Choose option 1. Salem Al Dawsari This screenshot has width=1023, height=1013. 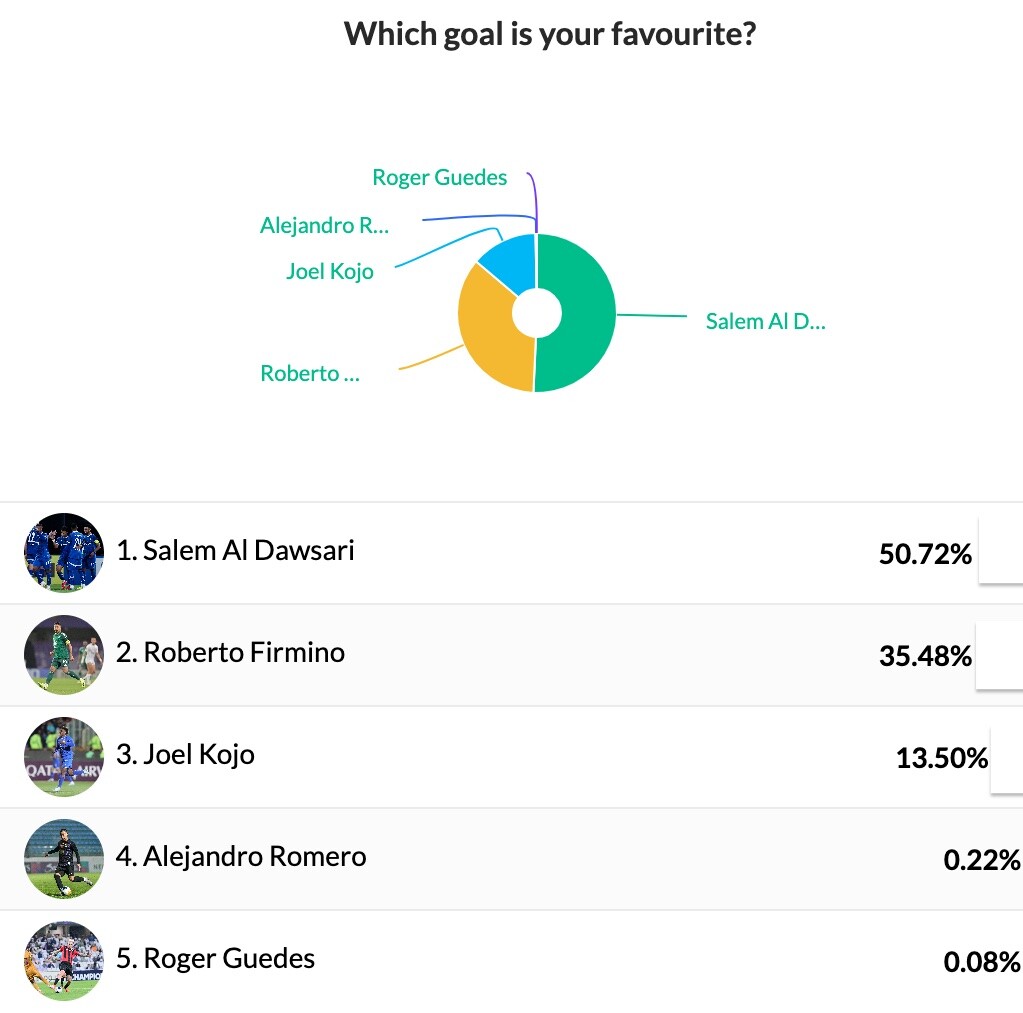512,552
